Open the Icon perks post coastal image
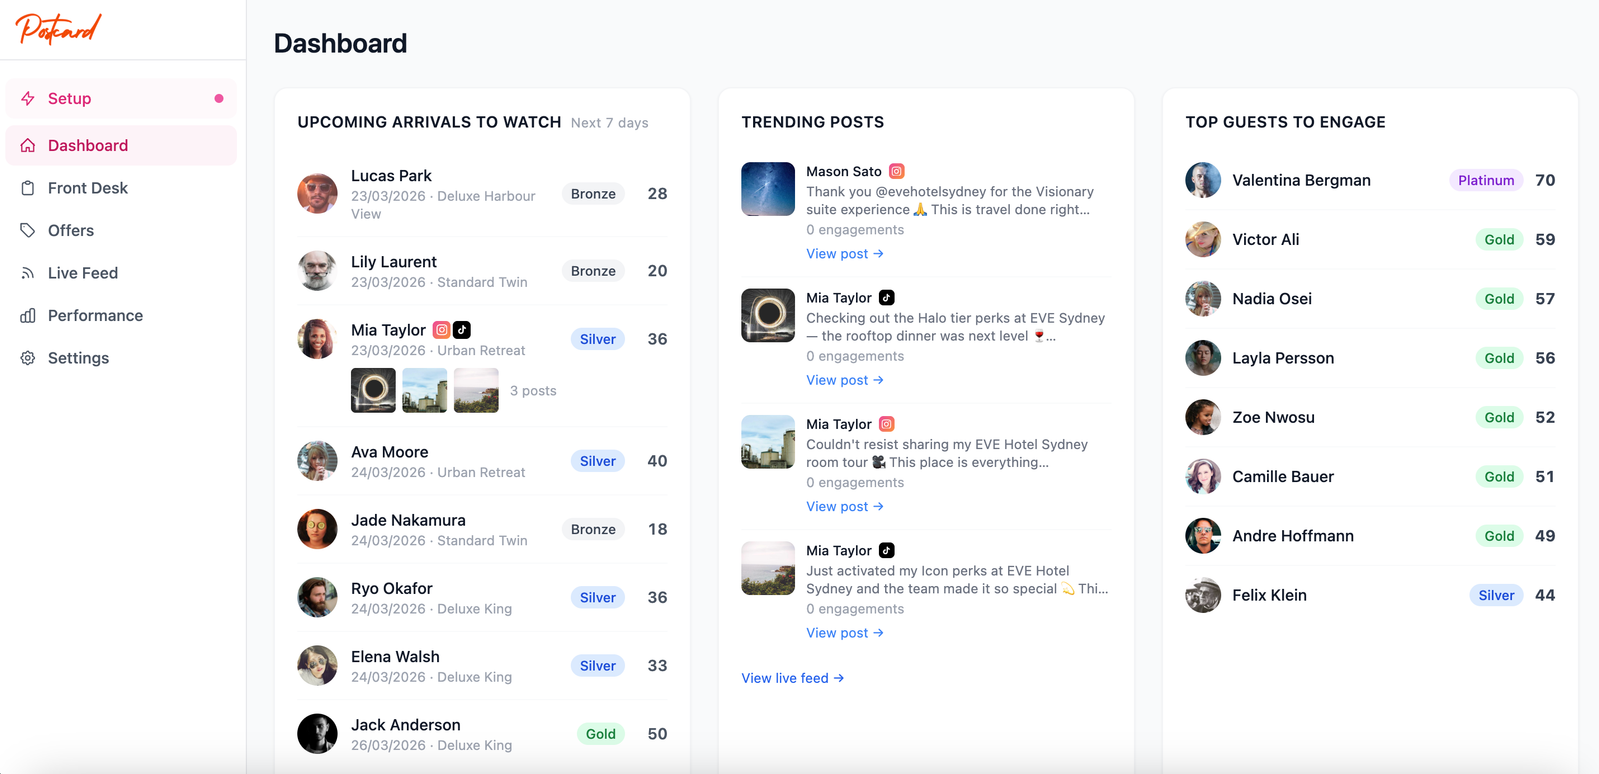Viewport: 1599px width, 774px height. [x=768, y=568]
